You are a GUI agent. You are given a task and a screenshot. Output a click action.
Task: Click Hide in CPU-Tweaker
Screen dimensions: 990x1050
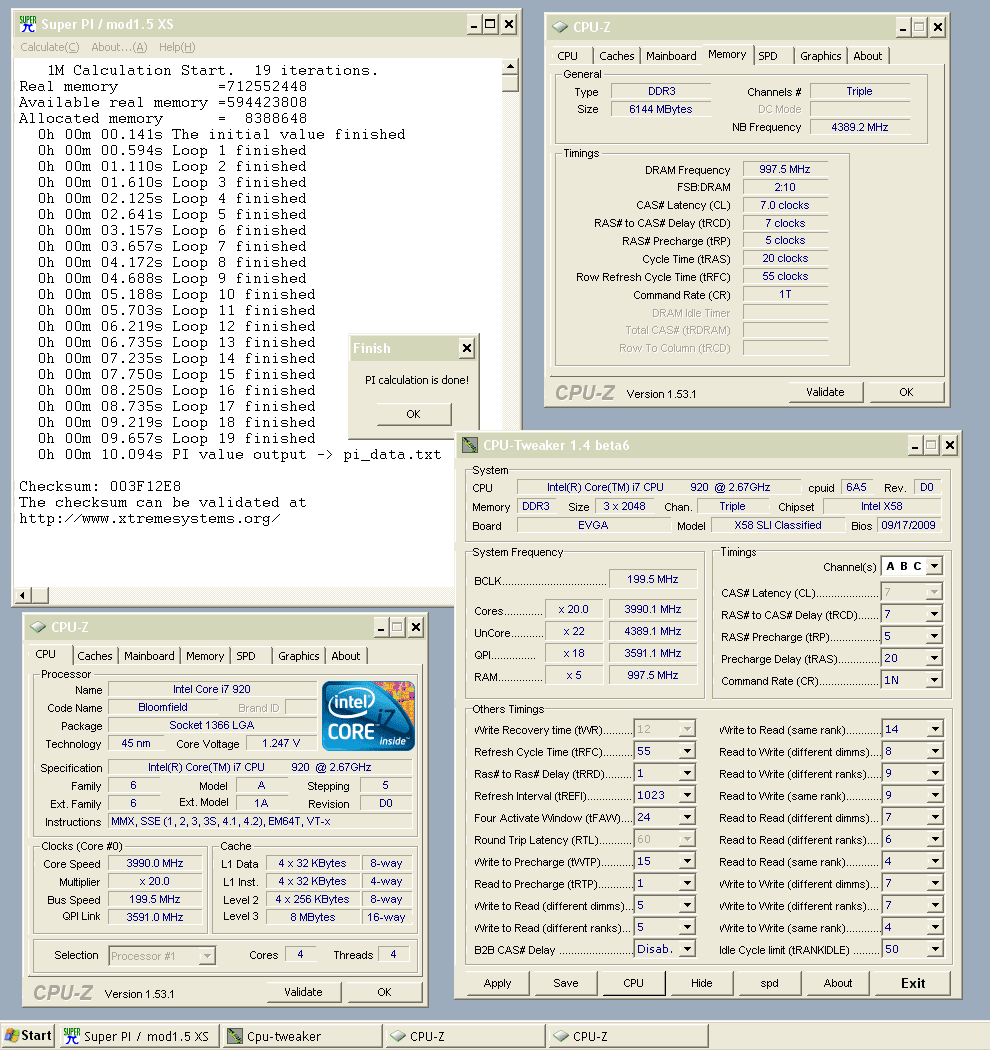[702, 983]
